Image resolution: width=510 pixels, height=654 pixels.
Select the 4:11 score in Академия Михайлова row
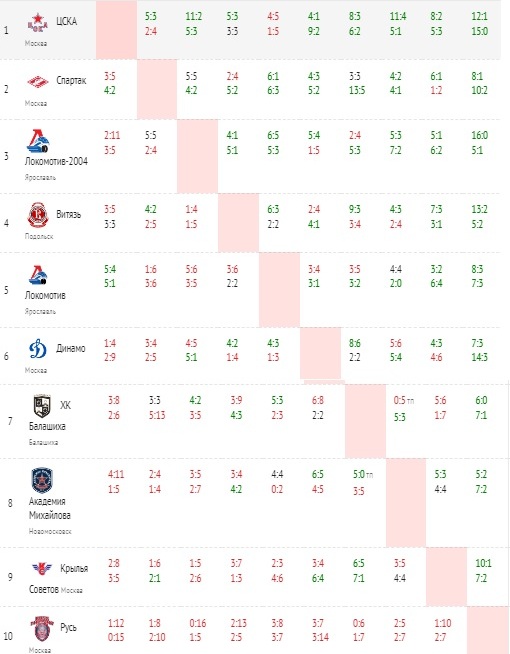(116, 474)
